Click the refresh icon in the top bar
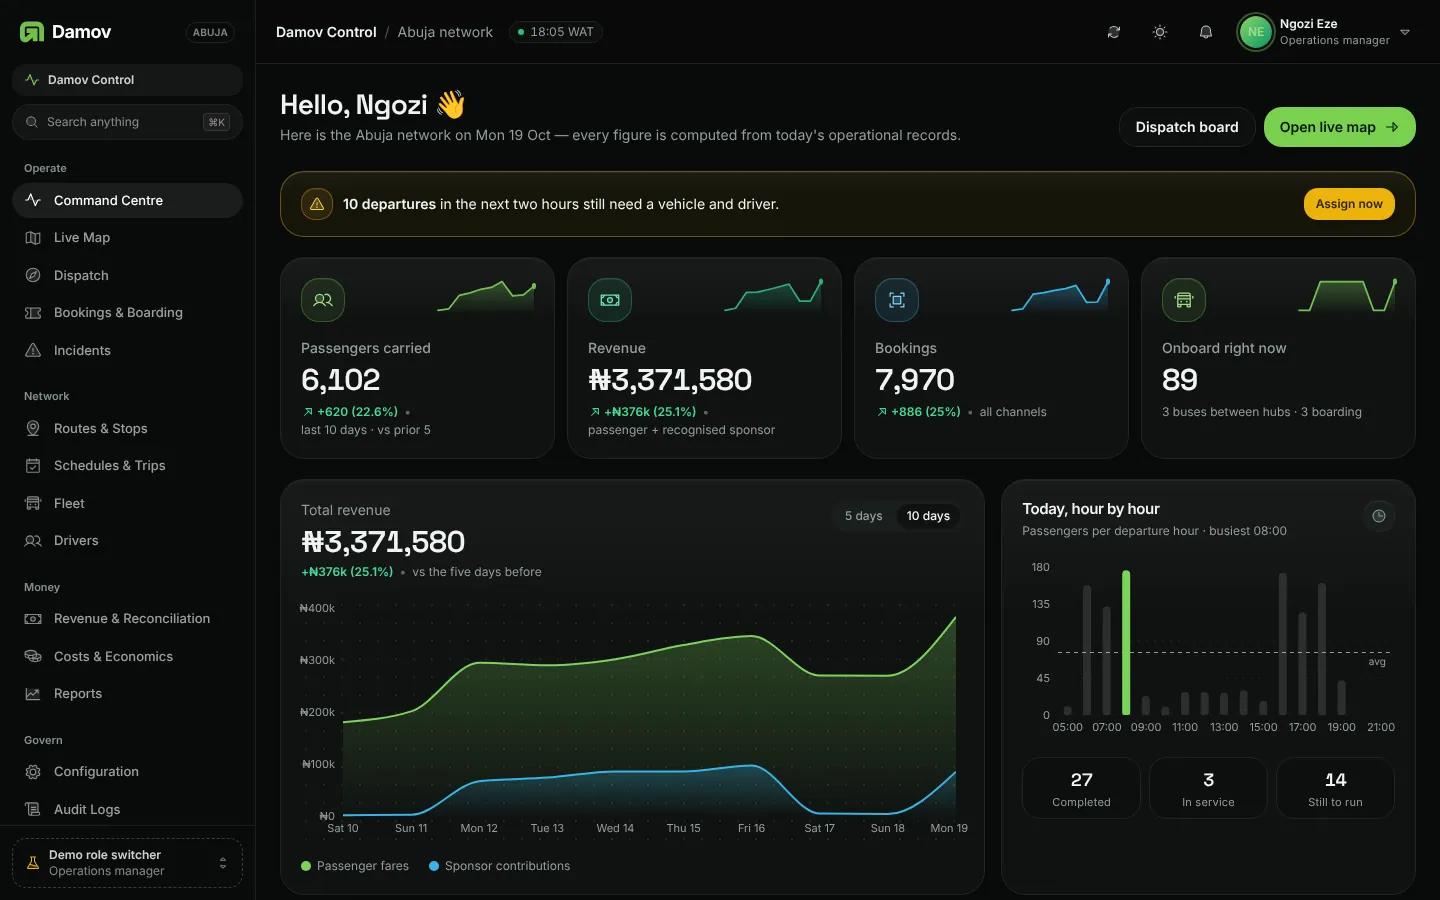Image resolution: width=1440 pixels, height=900 pixels. [x=1114, y=32]
